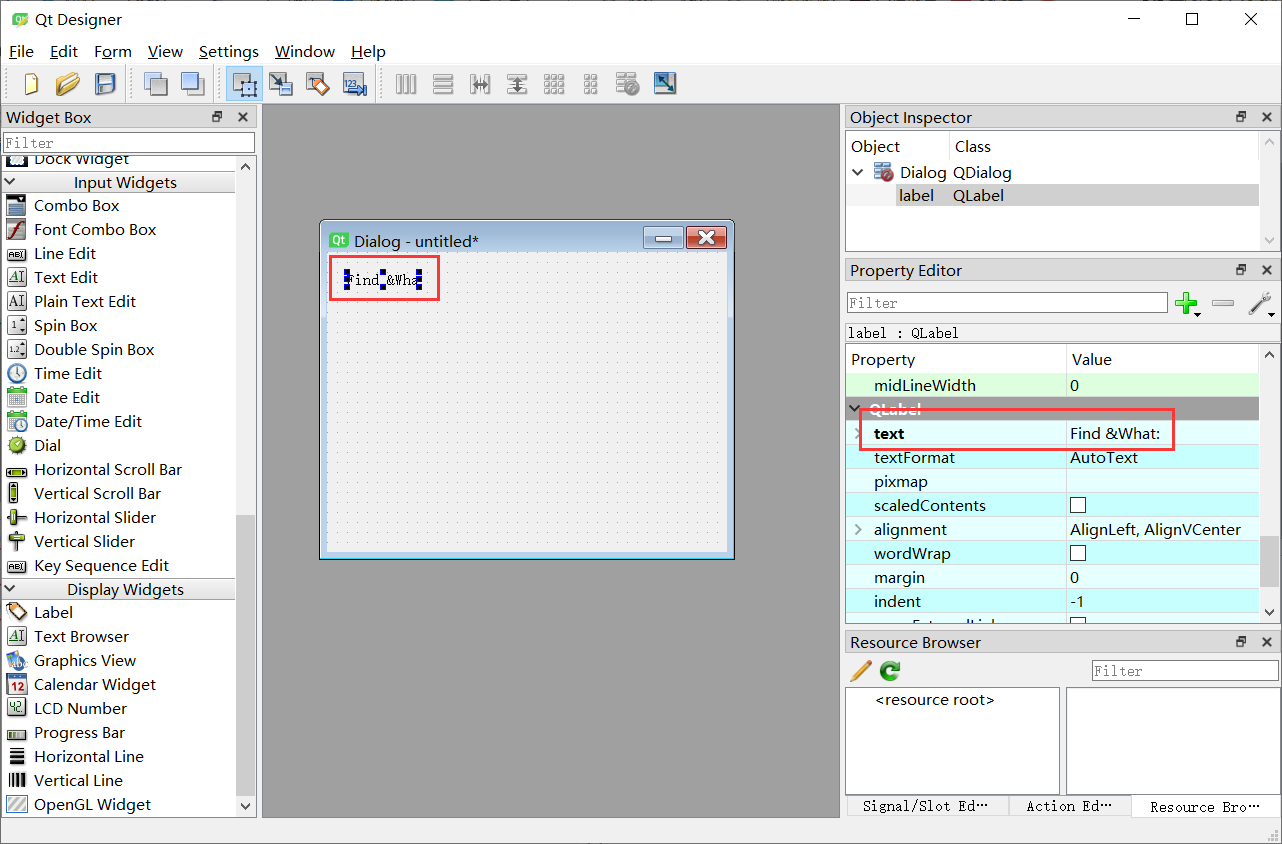
Task: Bring the selected widget to front
Action: [192, 84]
